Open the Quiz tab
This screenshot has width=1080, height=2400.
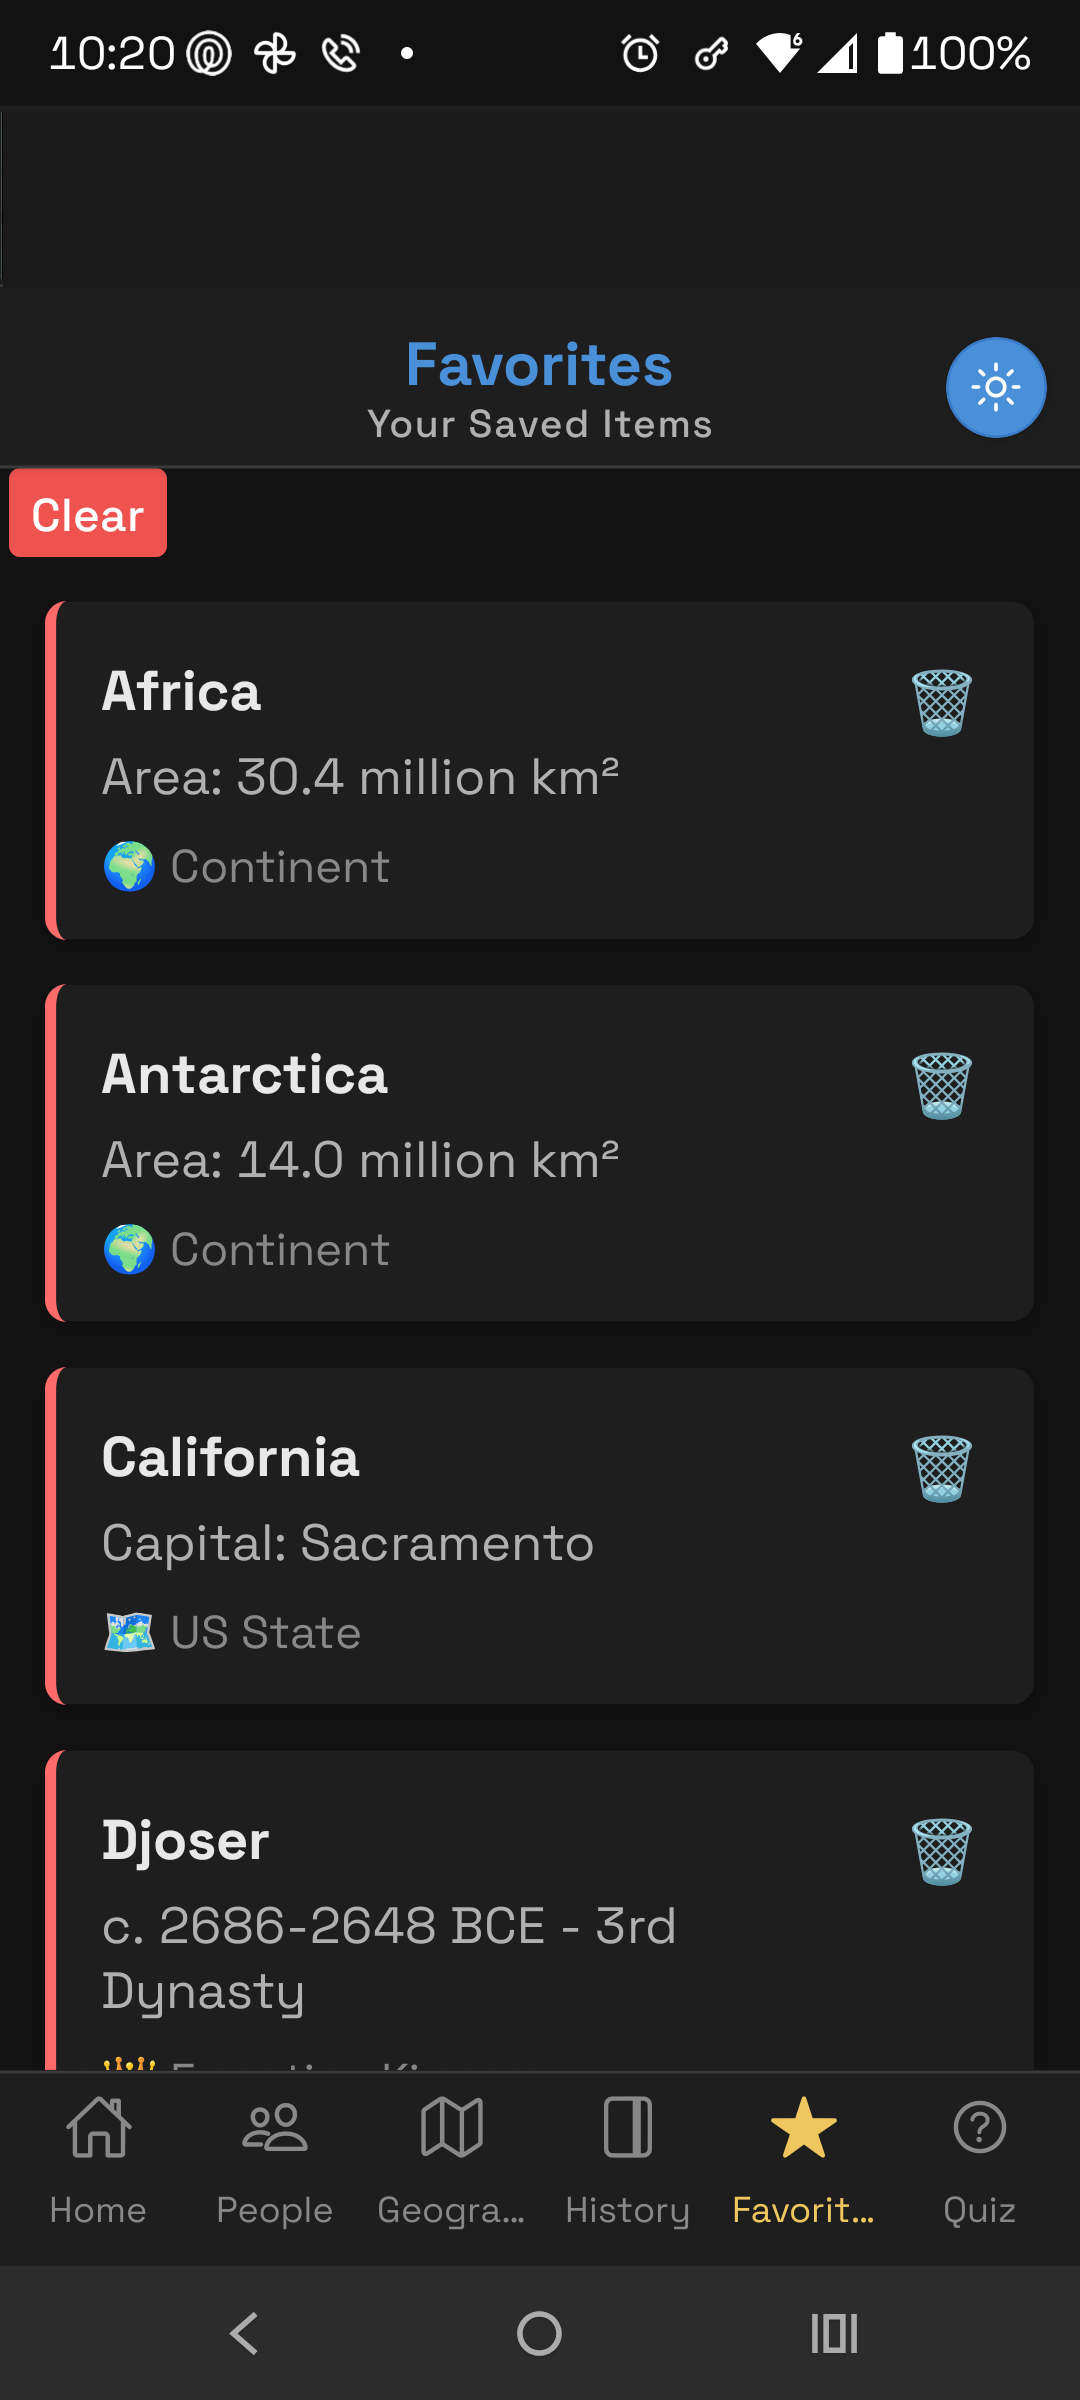979,2160
